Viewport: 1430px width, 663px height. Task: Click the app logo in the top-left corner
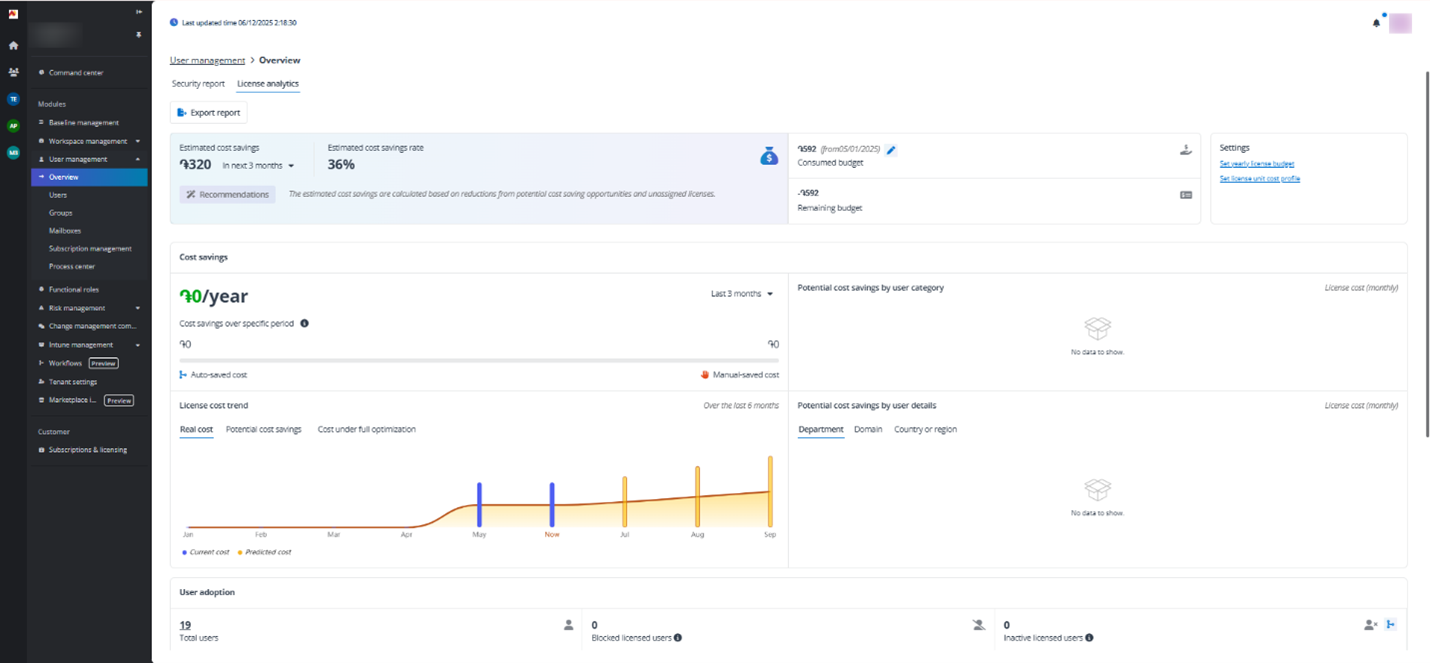click(13, 13)
